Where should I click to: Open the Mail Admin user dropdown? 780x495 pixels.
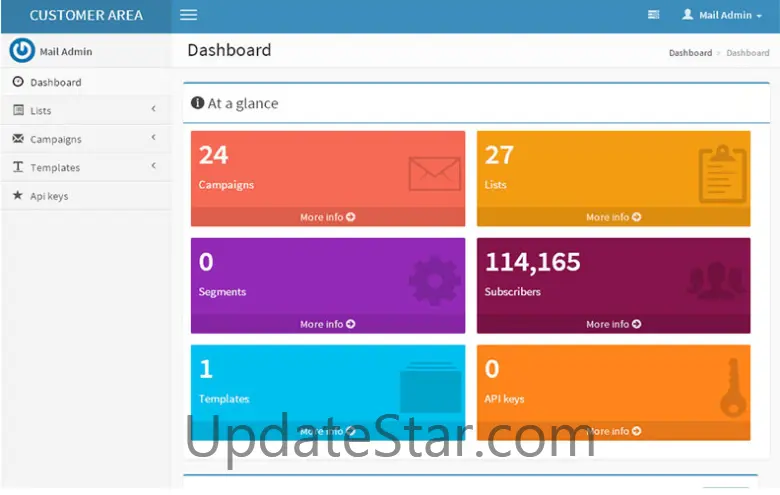point(722,15)
